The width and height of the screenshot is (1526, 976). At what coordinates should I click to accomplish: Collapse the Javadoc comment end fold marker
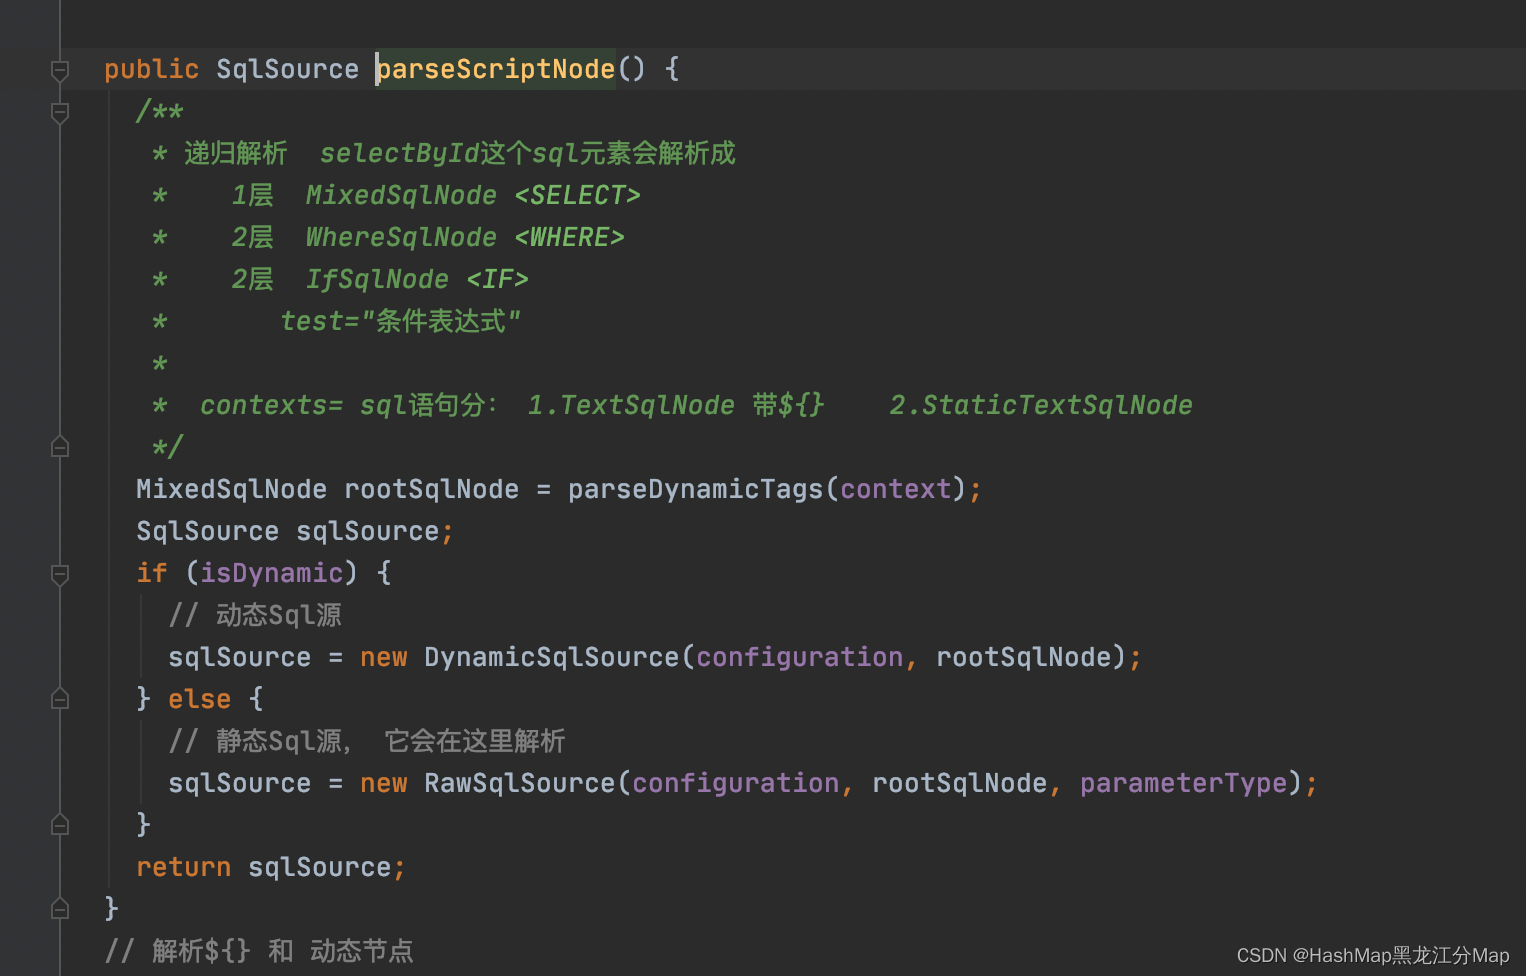60,447
